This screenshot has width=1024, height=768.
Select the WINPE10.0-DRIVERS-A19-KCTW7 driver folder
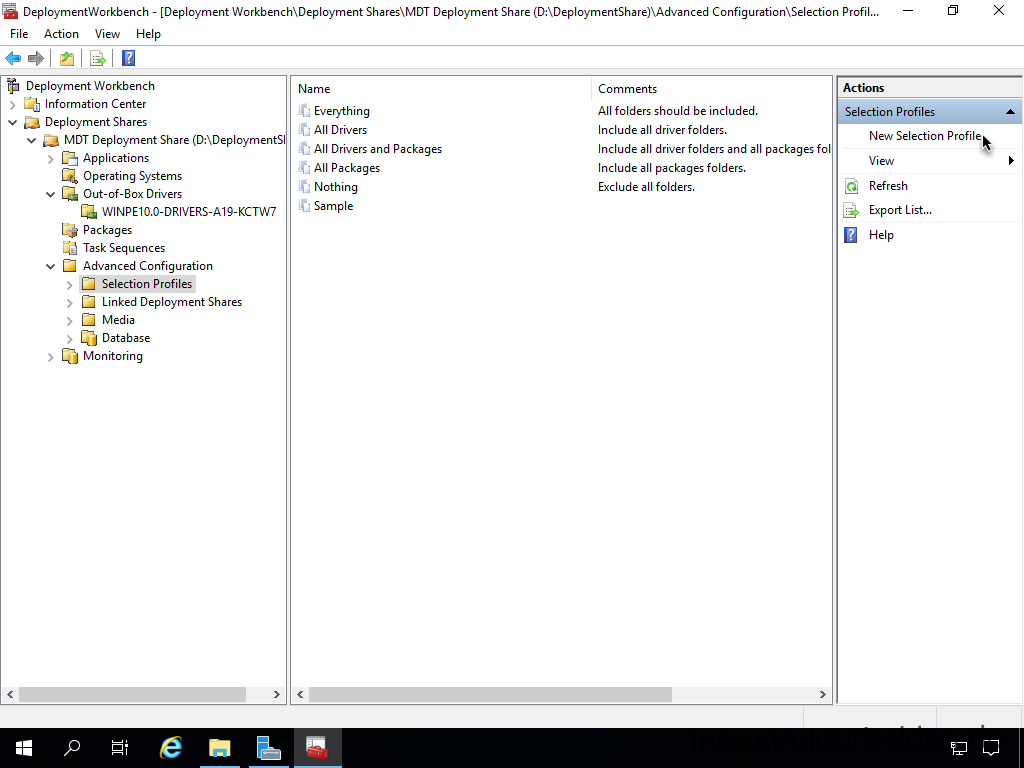[x=188, y=212]
